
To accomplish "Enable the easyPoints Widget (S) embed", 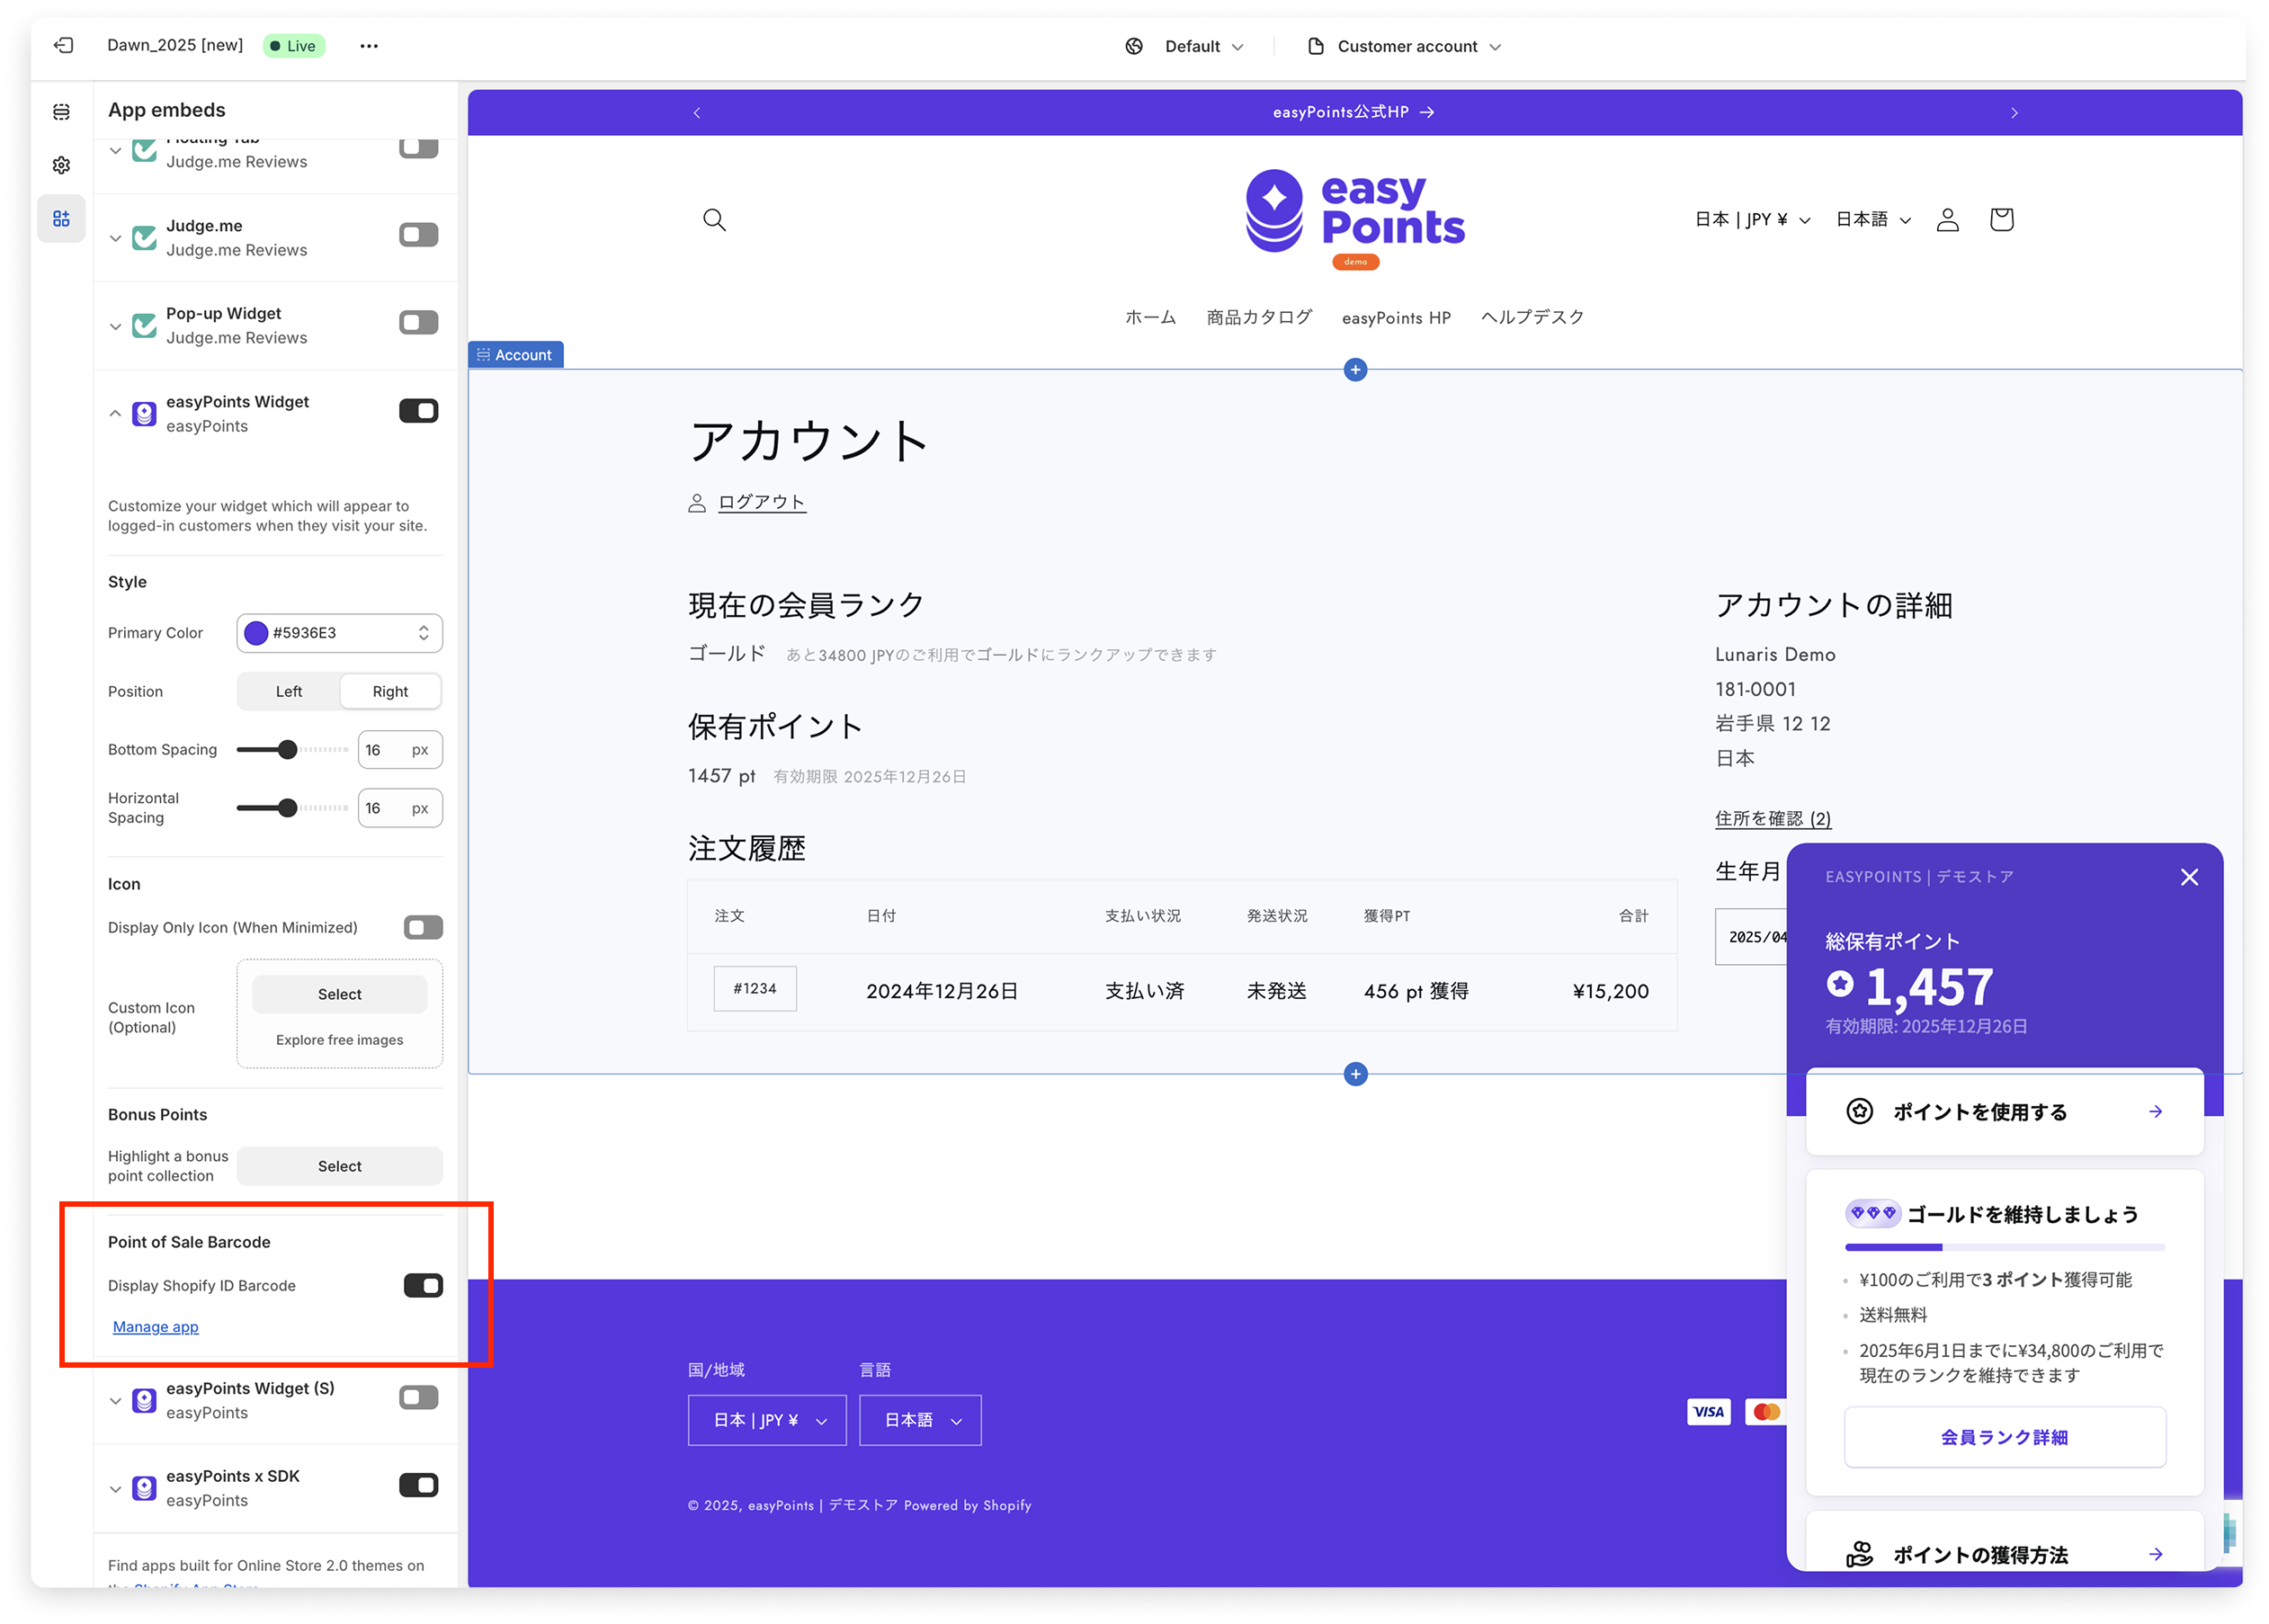I will coord(418,1397).
